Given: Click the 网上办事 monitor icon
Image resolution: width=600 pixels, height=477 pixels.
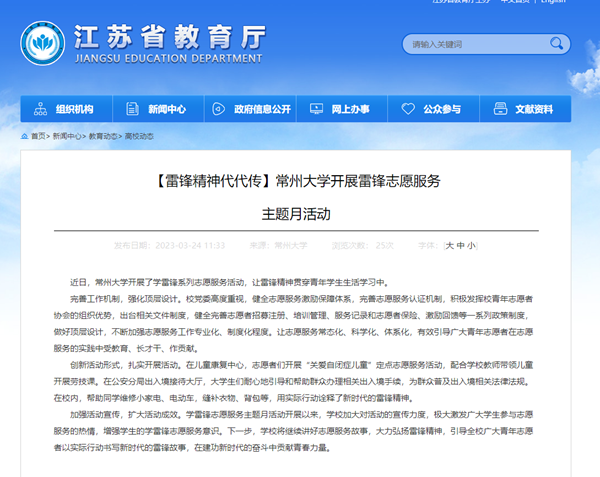Looking at the screenshot, I should [x=315, y=109].
